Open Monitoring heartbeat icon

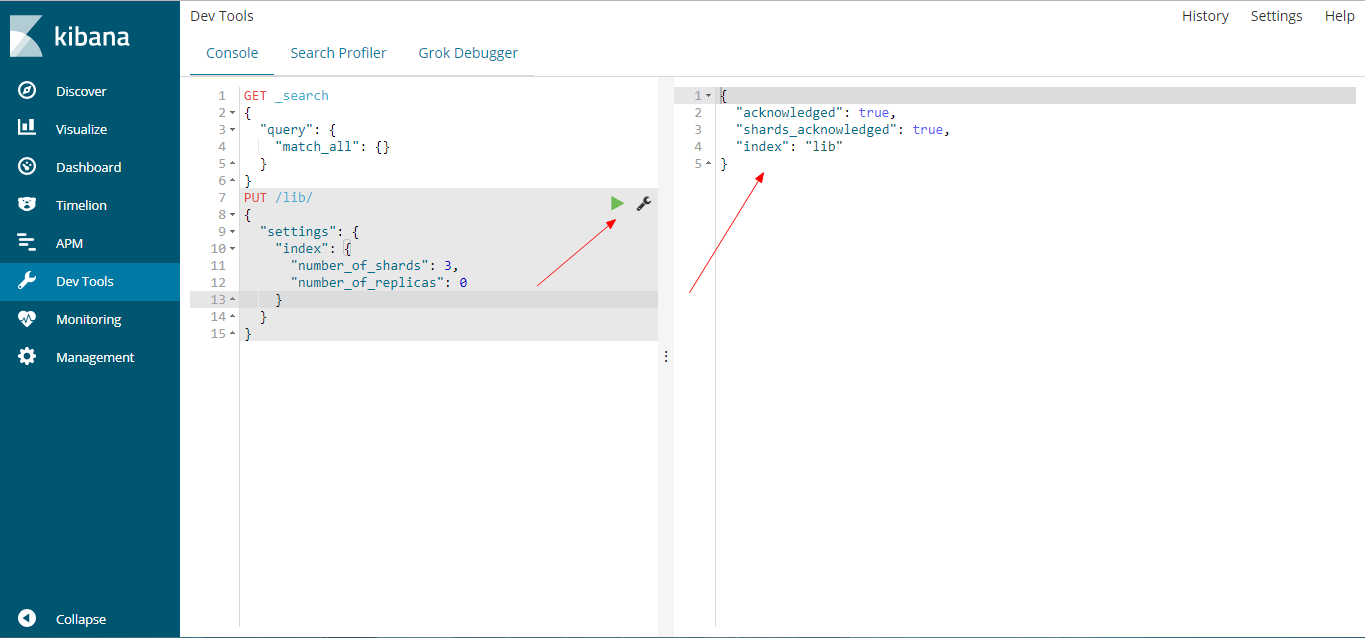(x=27, y=319)
